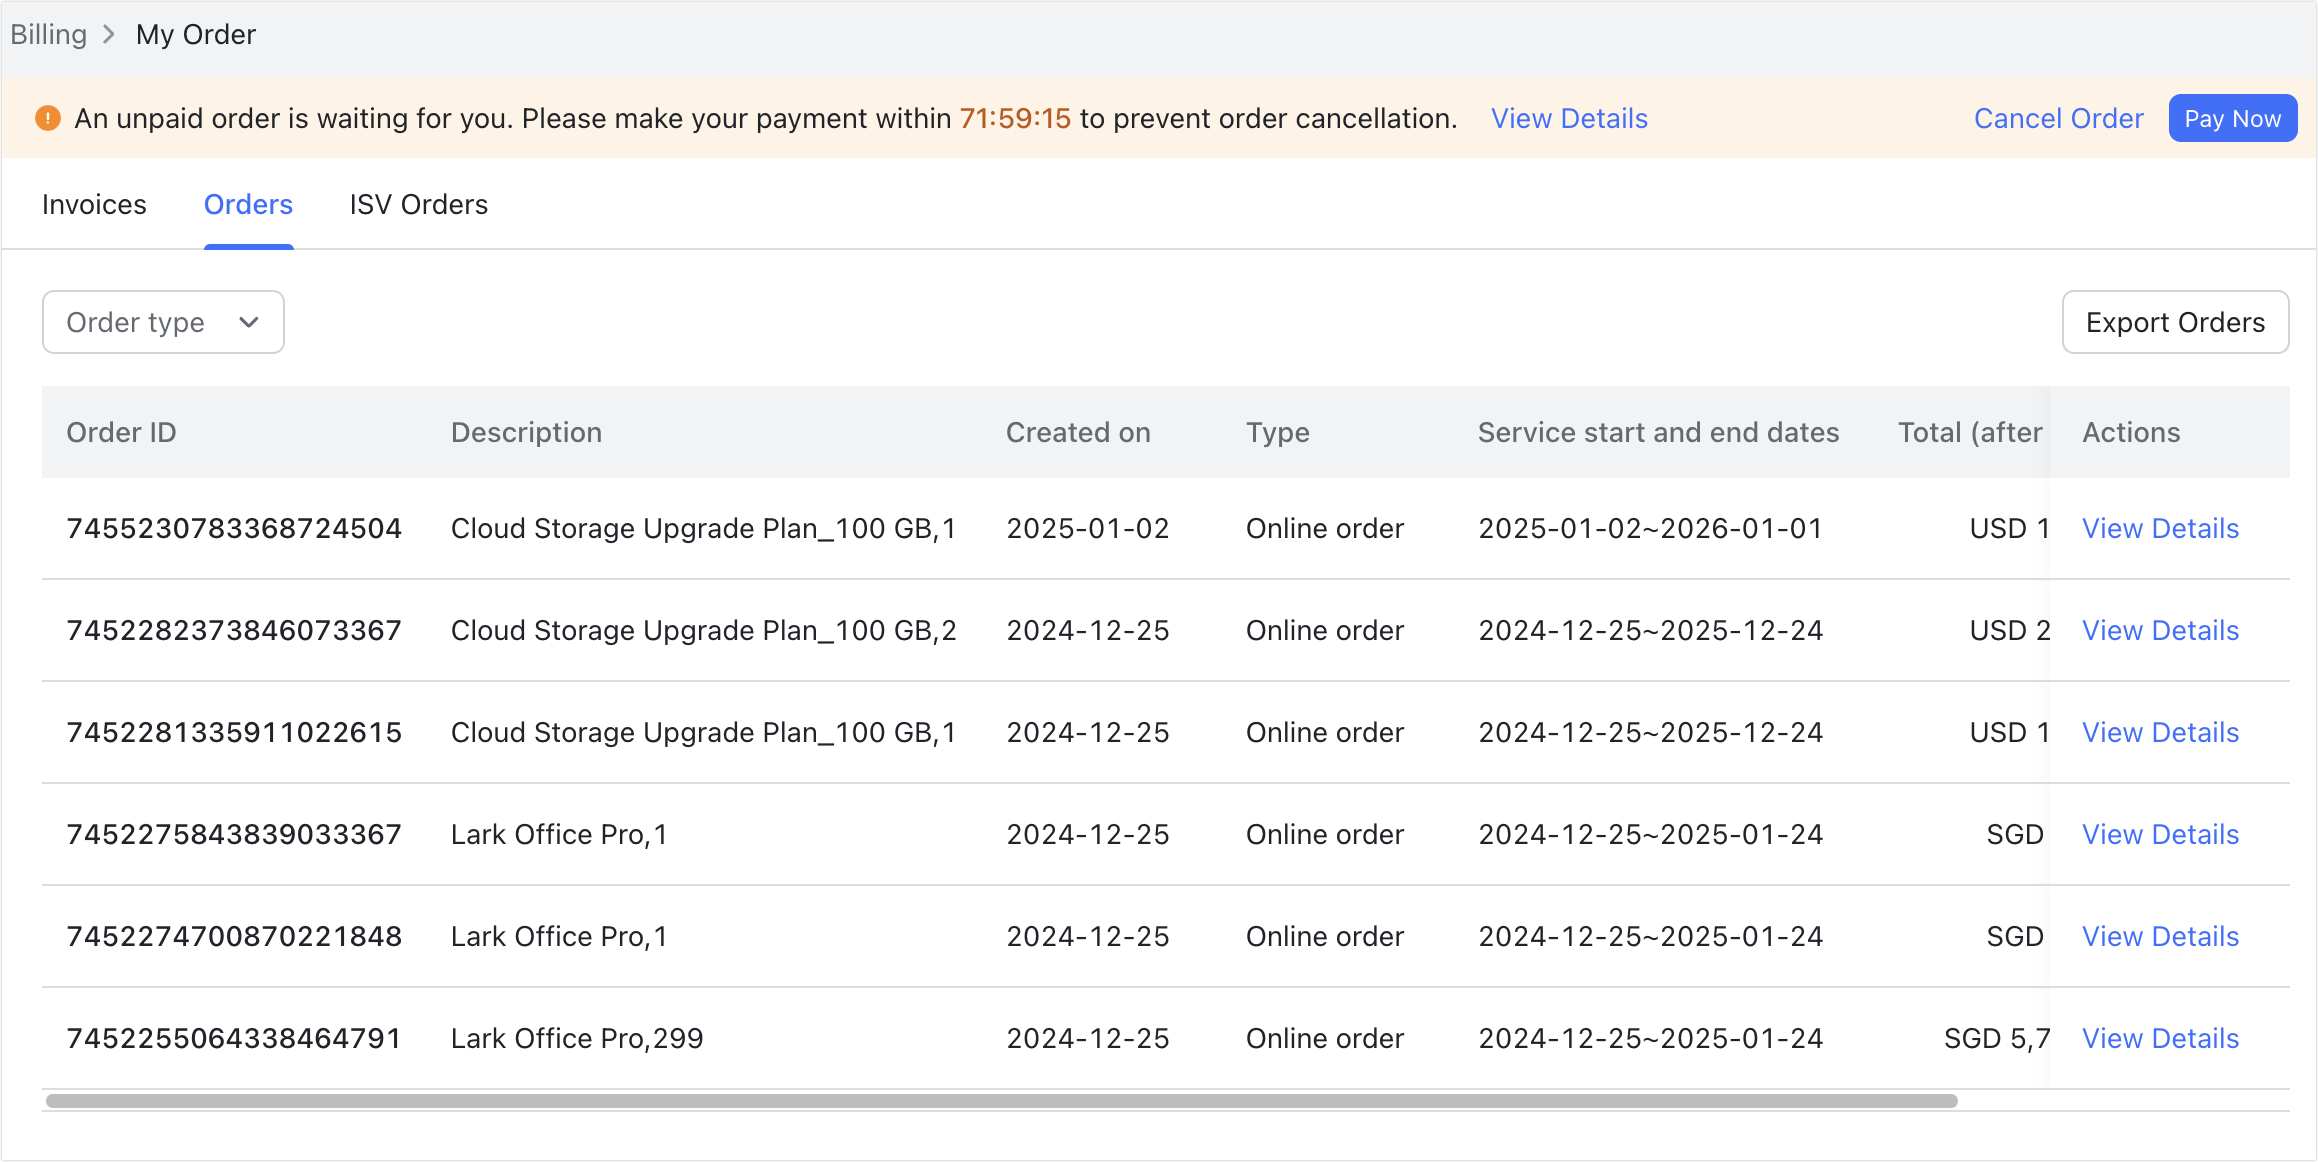View details for order 7452274700870221848
Image resolution: width=2318 pixels, height=1162 pixels.
[2160, 936]
